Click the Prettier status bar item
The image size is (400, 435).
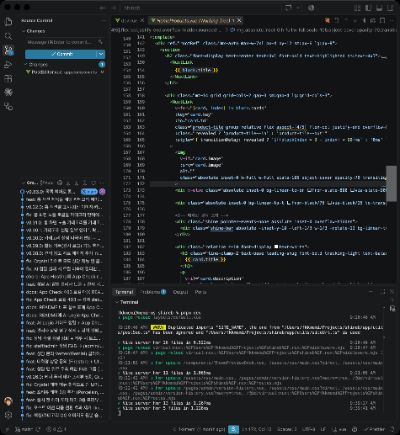click(374, 429)
